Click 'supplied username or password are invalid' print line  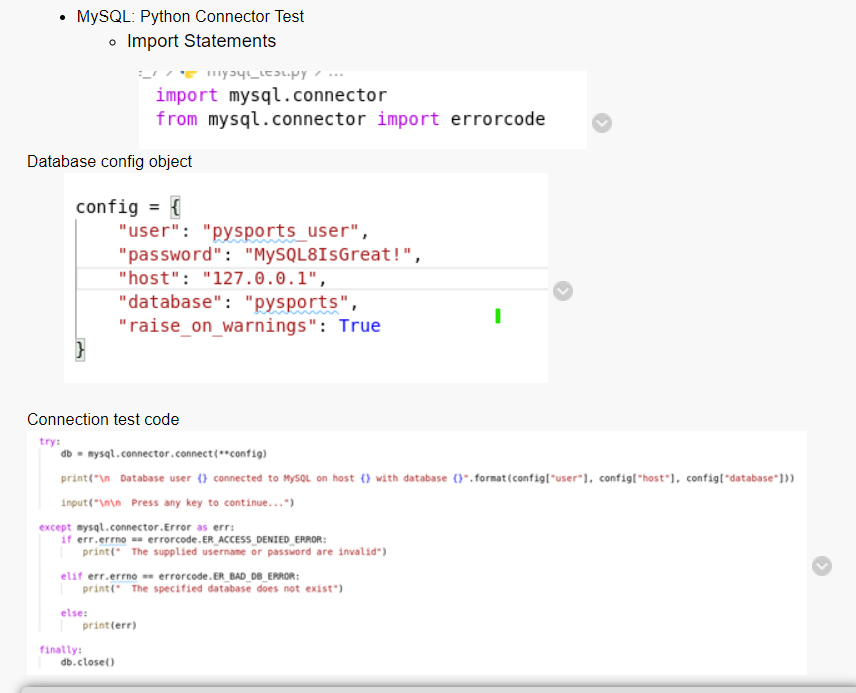tap(235, 552)
